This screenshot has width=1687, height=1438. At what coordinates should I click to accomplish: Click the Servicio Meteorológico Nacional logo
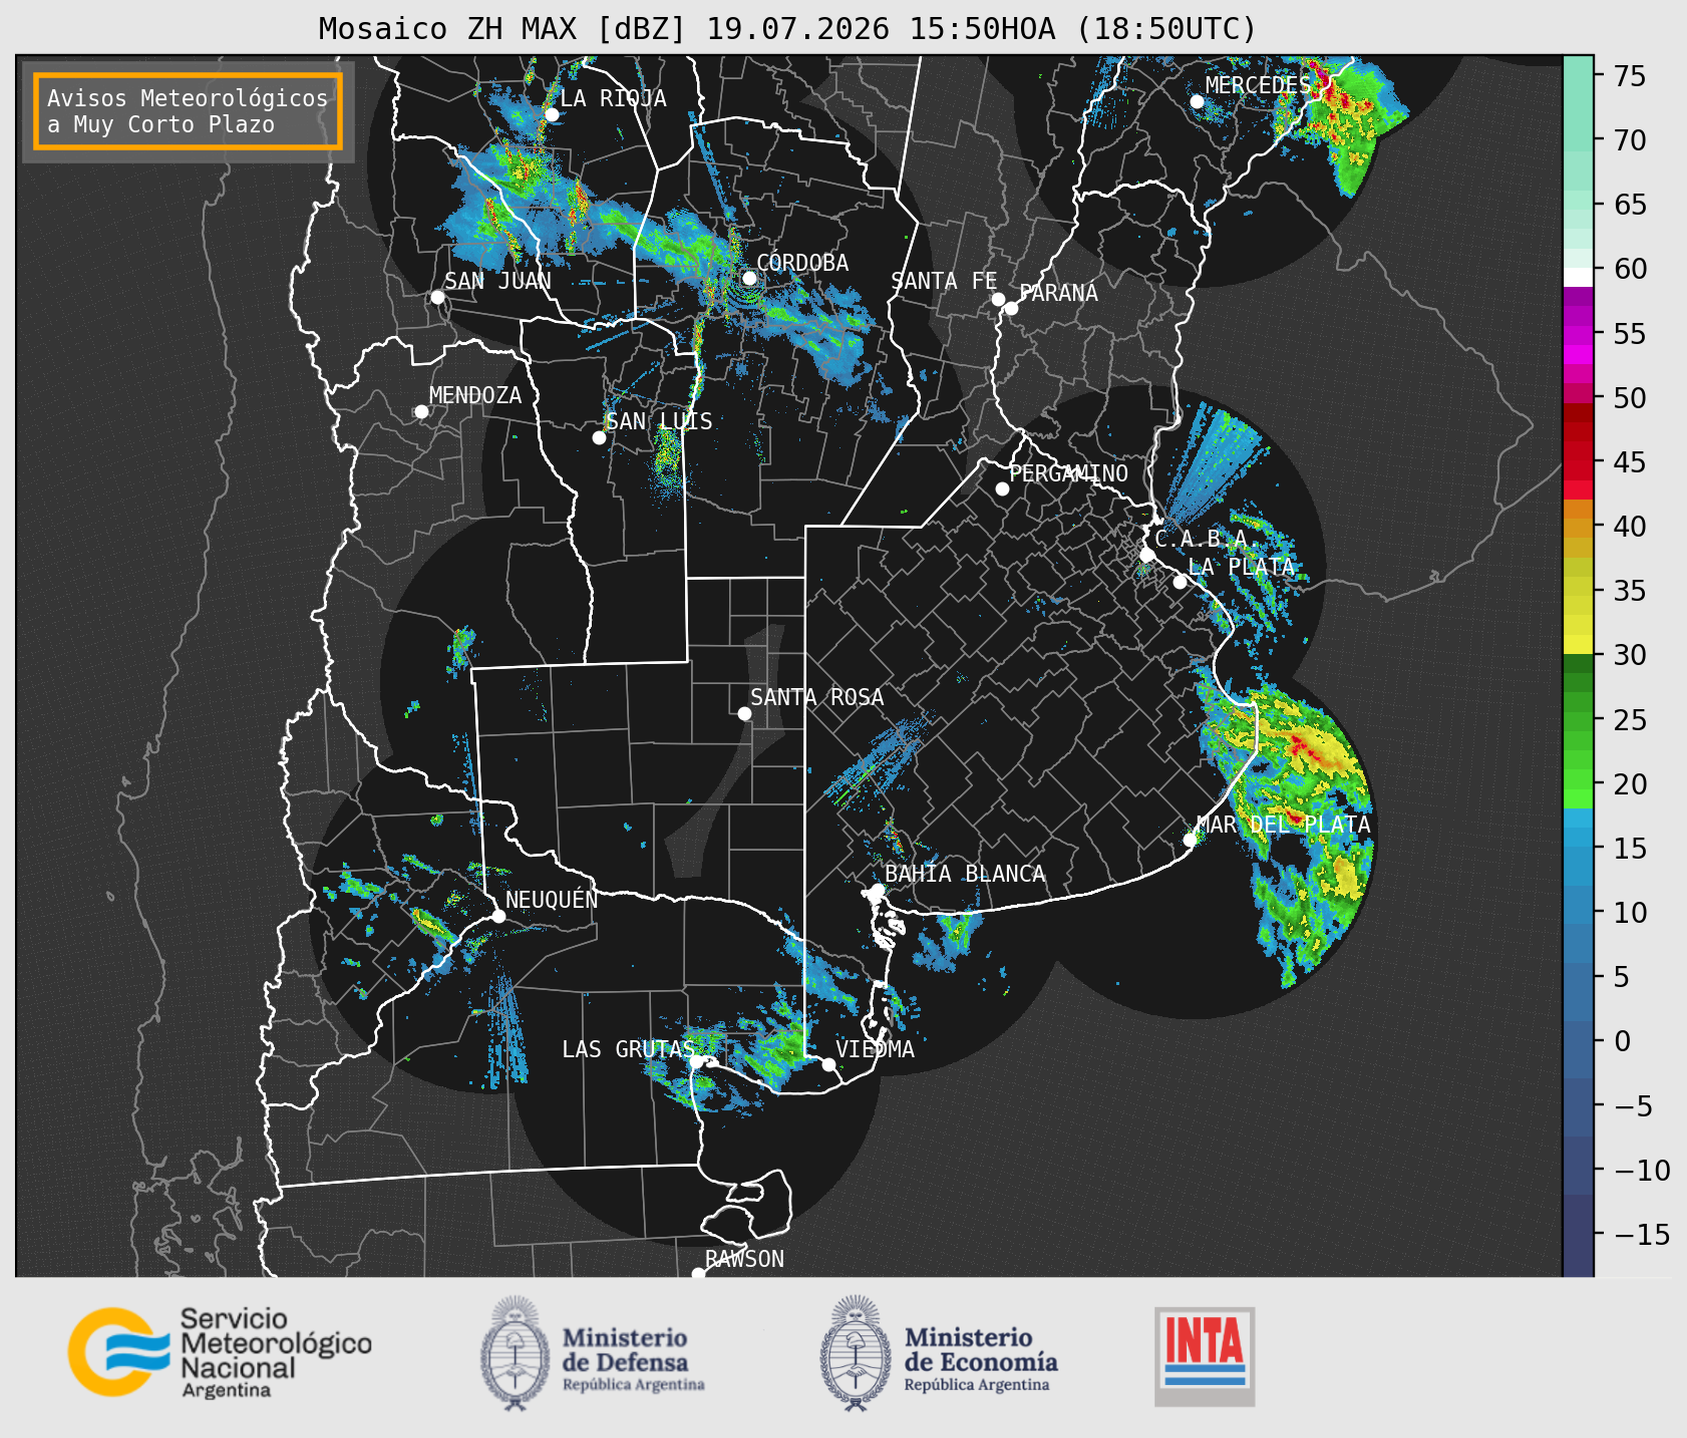(220, 1352)
